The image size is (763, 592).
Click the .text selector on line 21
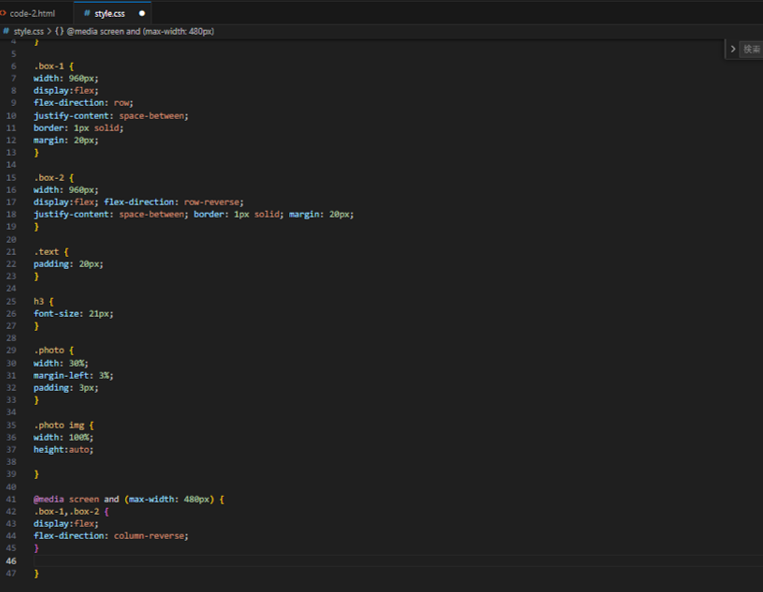[46, 252]
